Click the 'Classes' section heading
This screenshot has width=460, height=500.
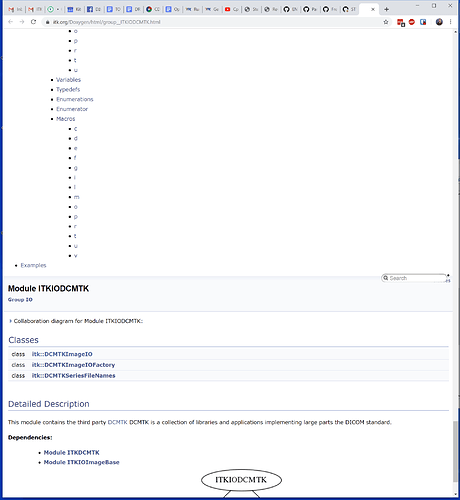23,340
